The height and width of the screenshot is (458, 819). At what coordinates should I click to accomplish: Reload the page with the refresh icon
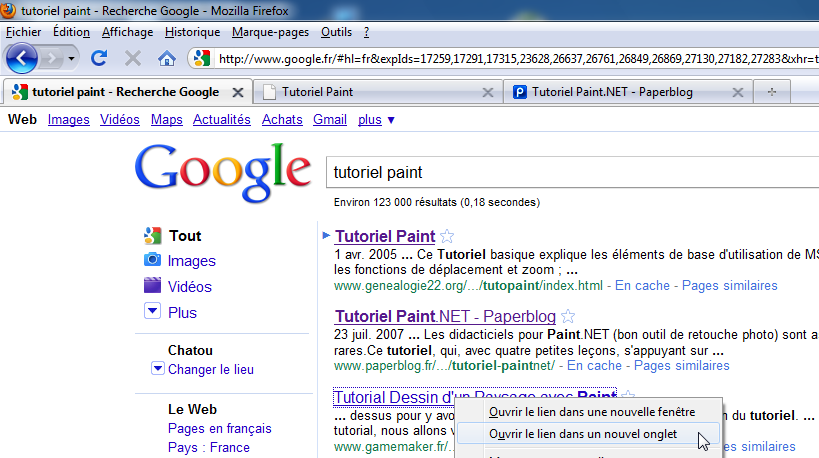tap(99, 58)
